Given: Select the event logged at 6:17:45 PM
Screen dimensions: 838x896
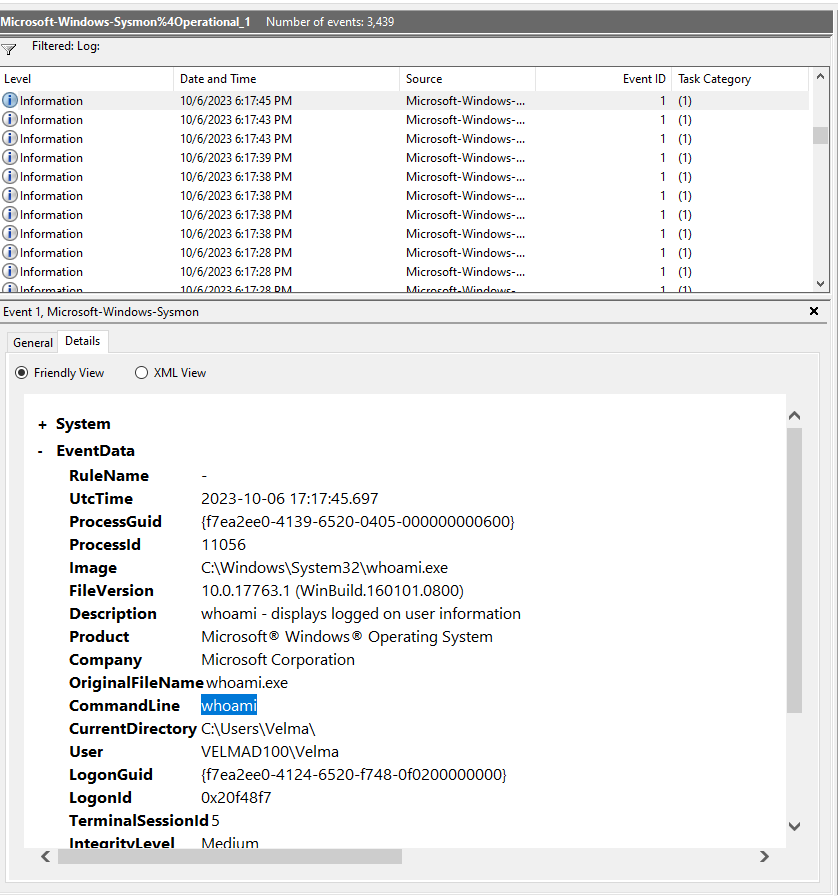Looking at the screenshot, I should (x=405, y=101).
